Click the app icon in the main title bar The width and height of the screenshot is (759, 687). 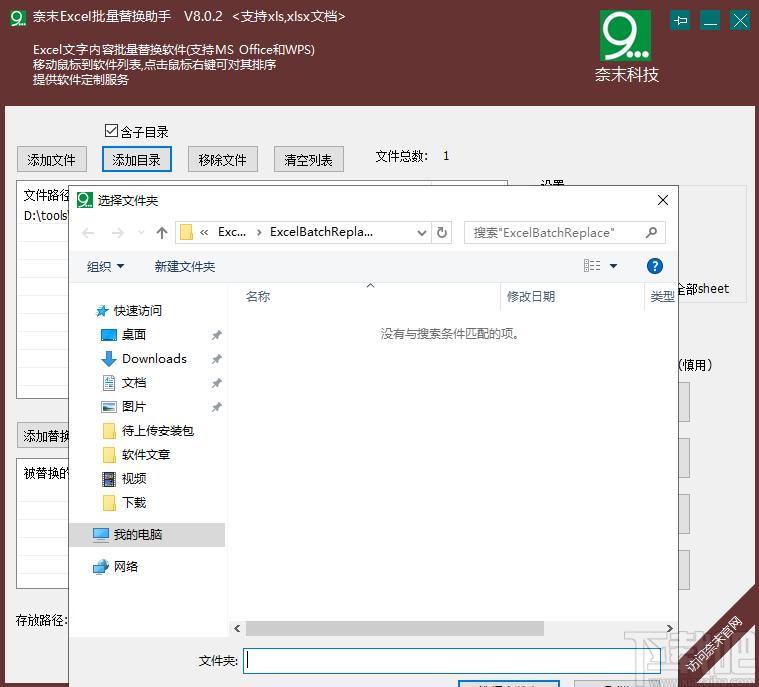[x=18, y=17]
